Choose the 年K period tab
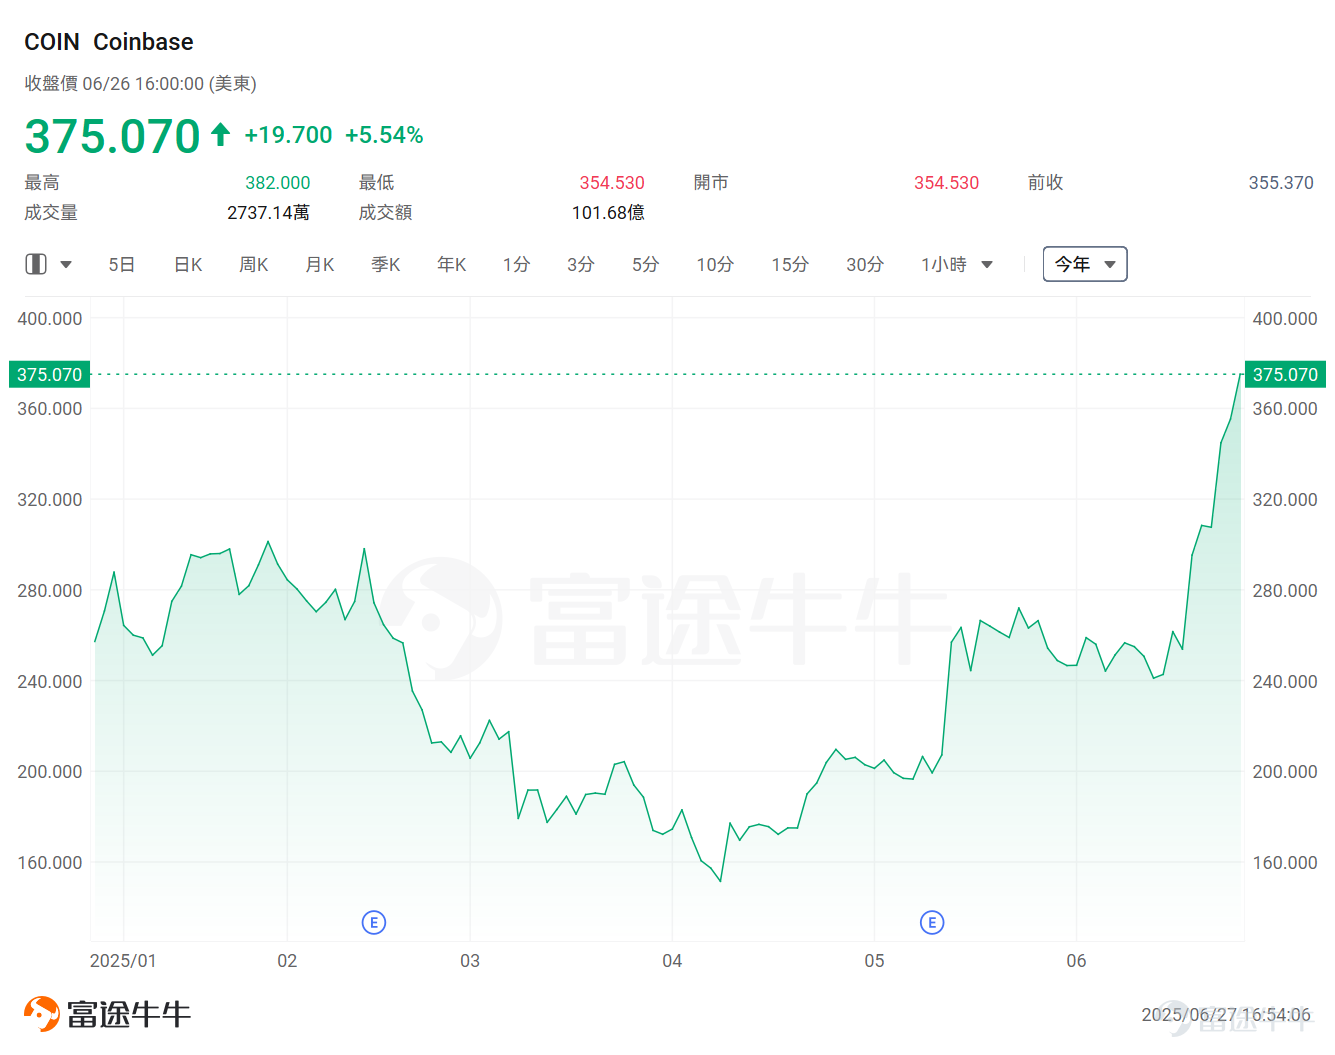 pyautogui.click(x=452, y=264)
